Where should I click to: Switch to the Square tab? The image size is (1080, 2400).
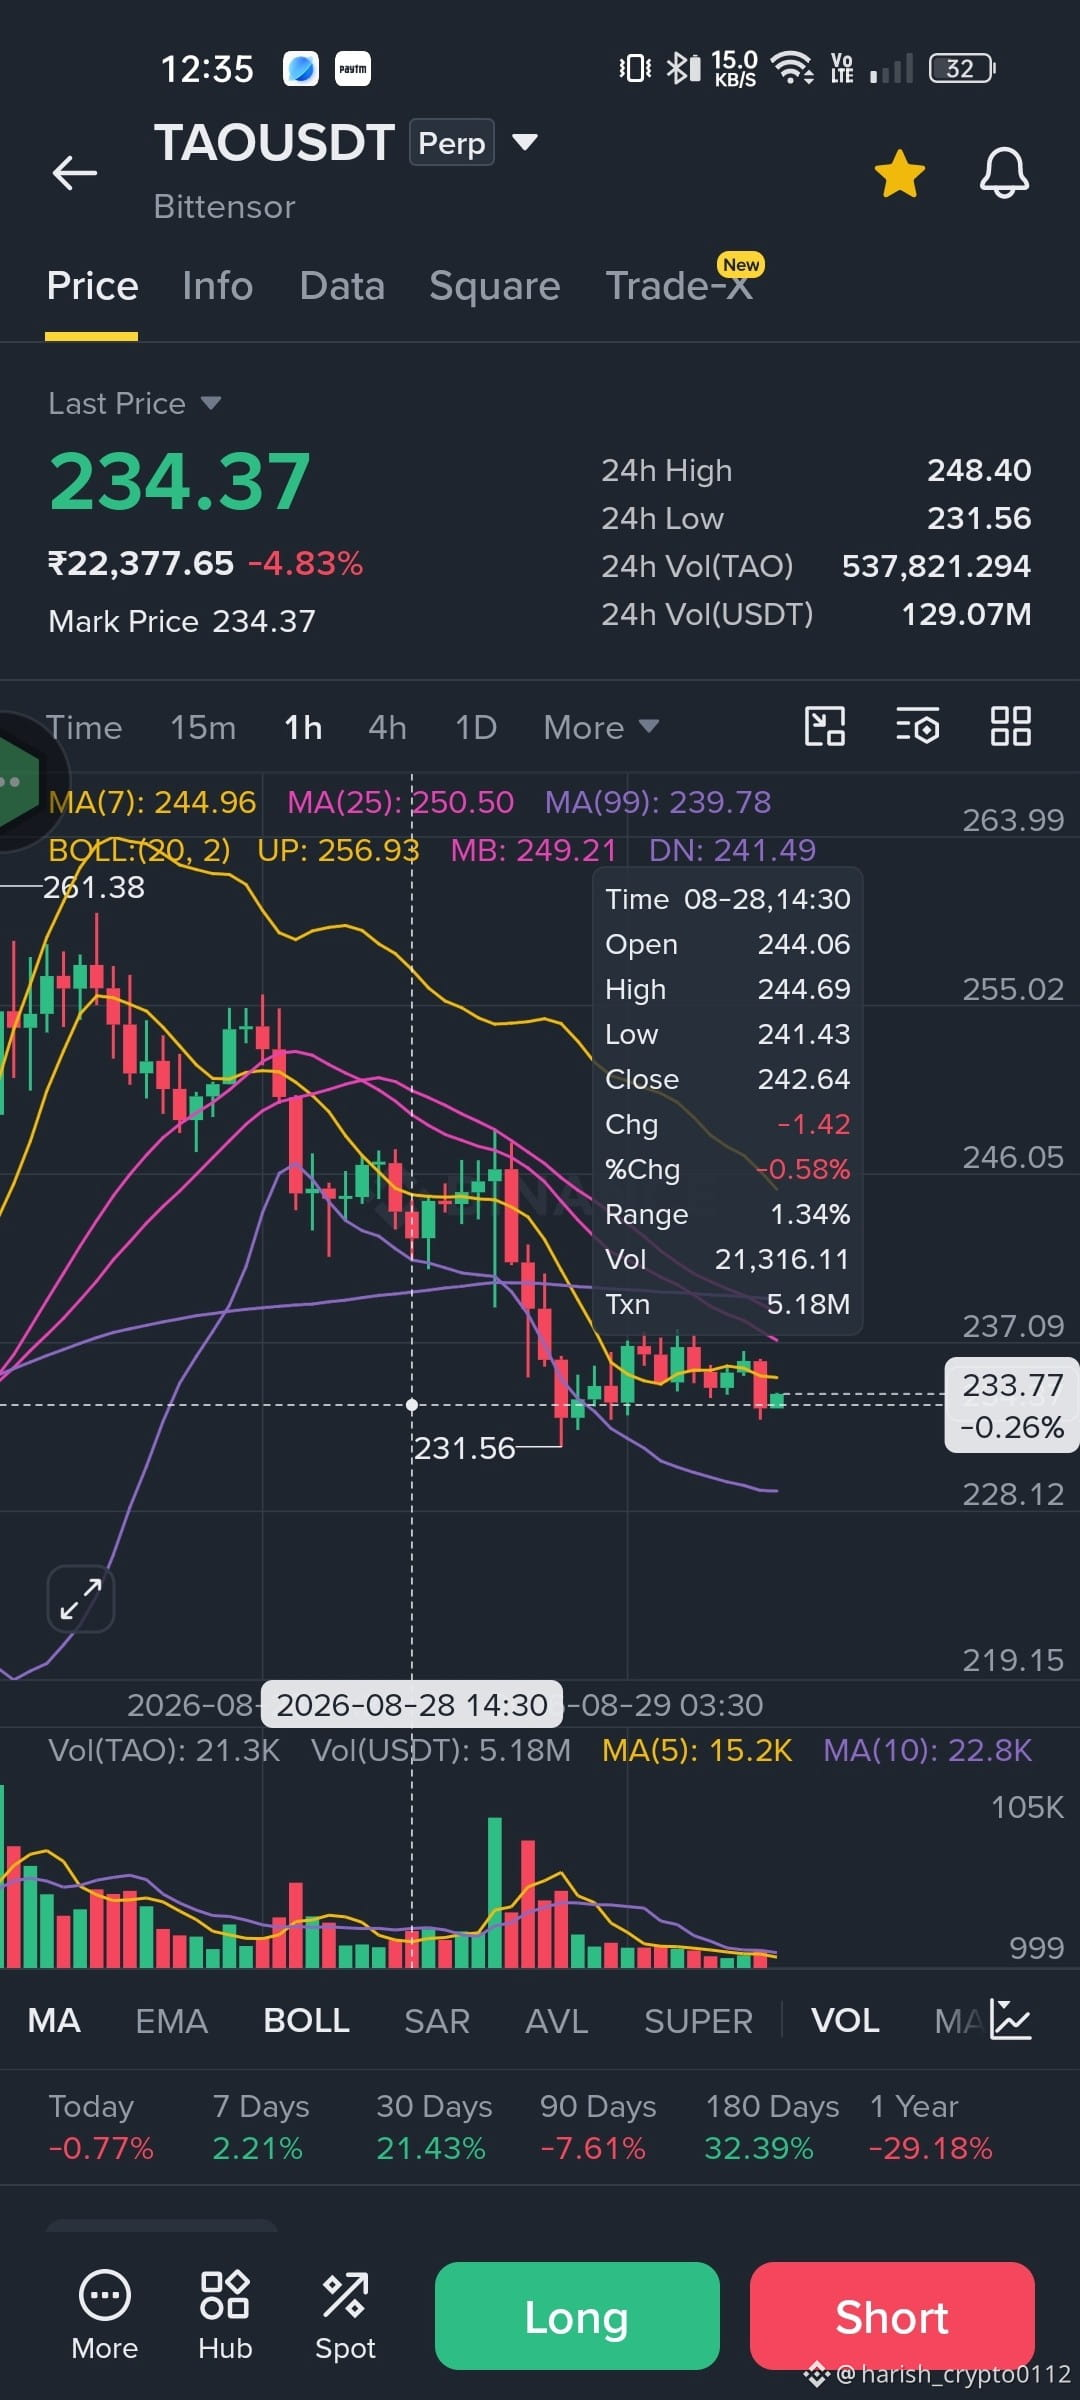(x=495, y=287)
